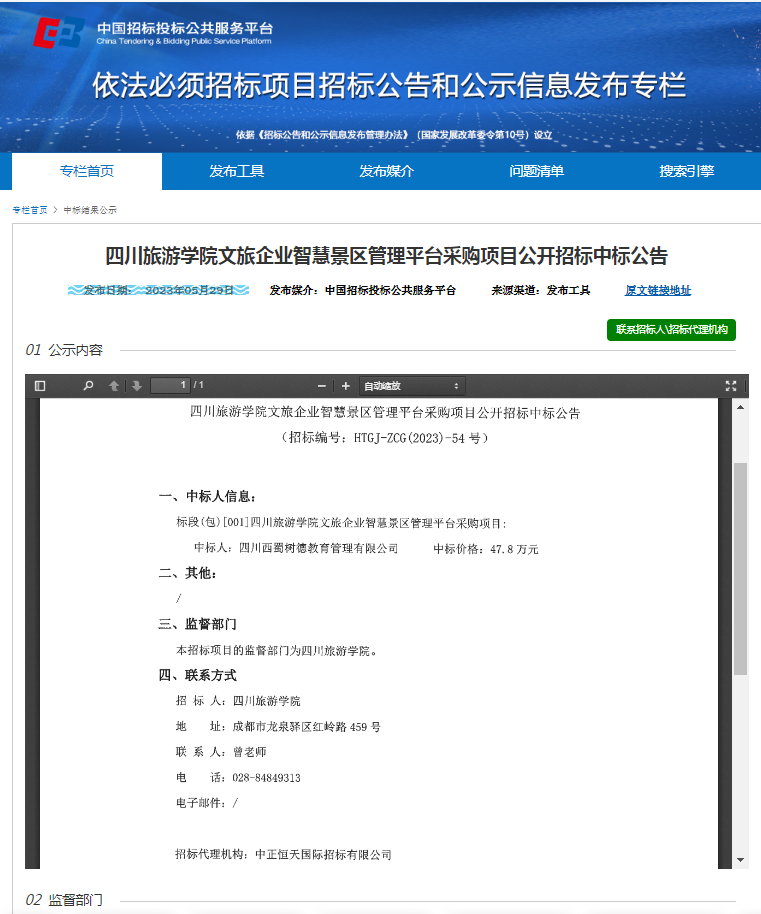Image resolution: width=761 pixels, height=914 pixels.
Task: Open the PDF search magnifier
Action: point(89,386)
